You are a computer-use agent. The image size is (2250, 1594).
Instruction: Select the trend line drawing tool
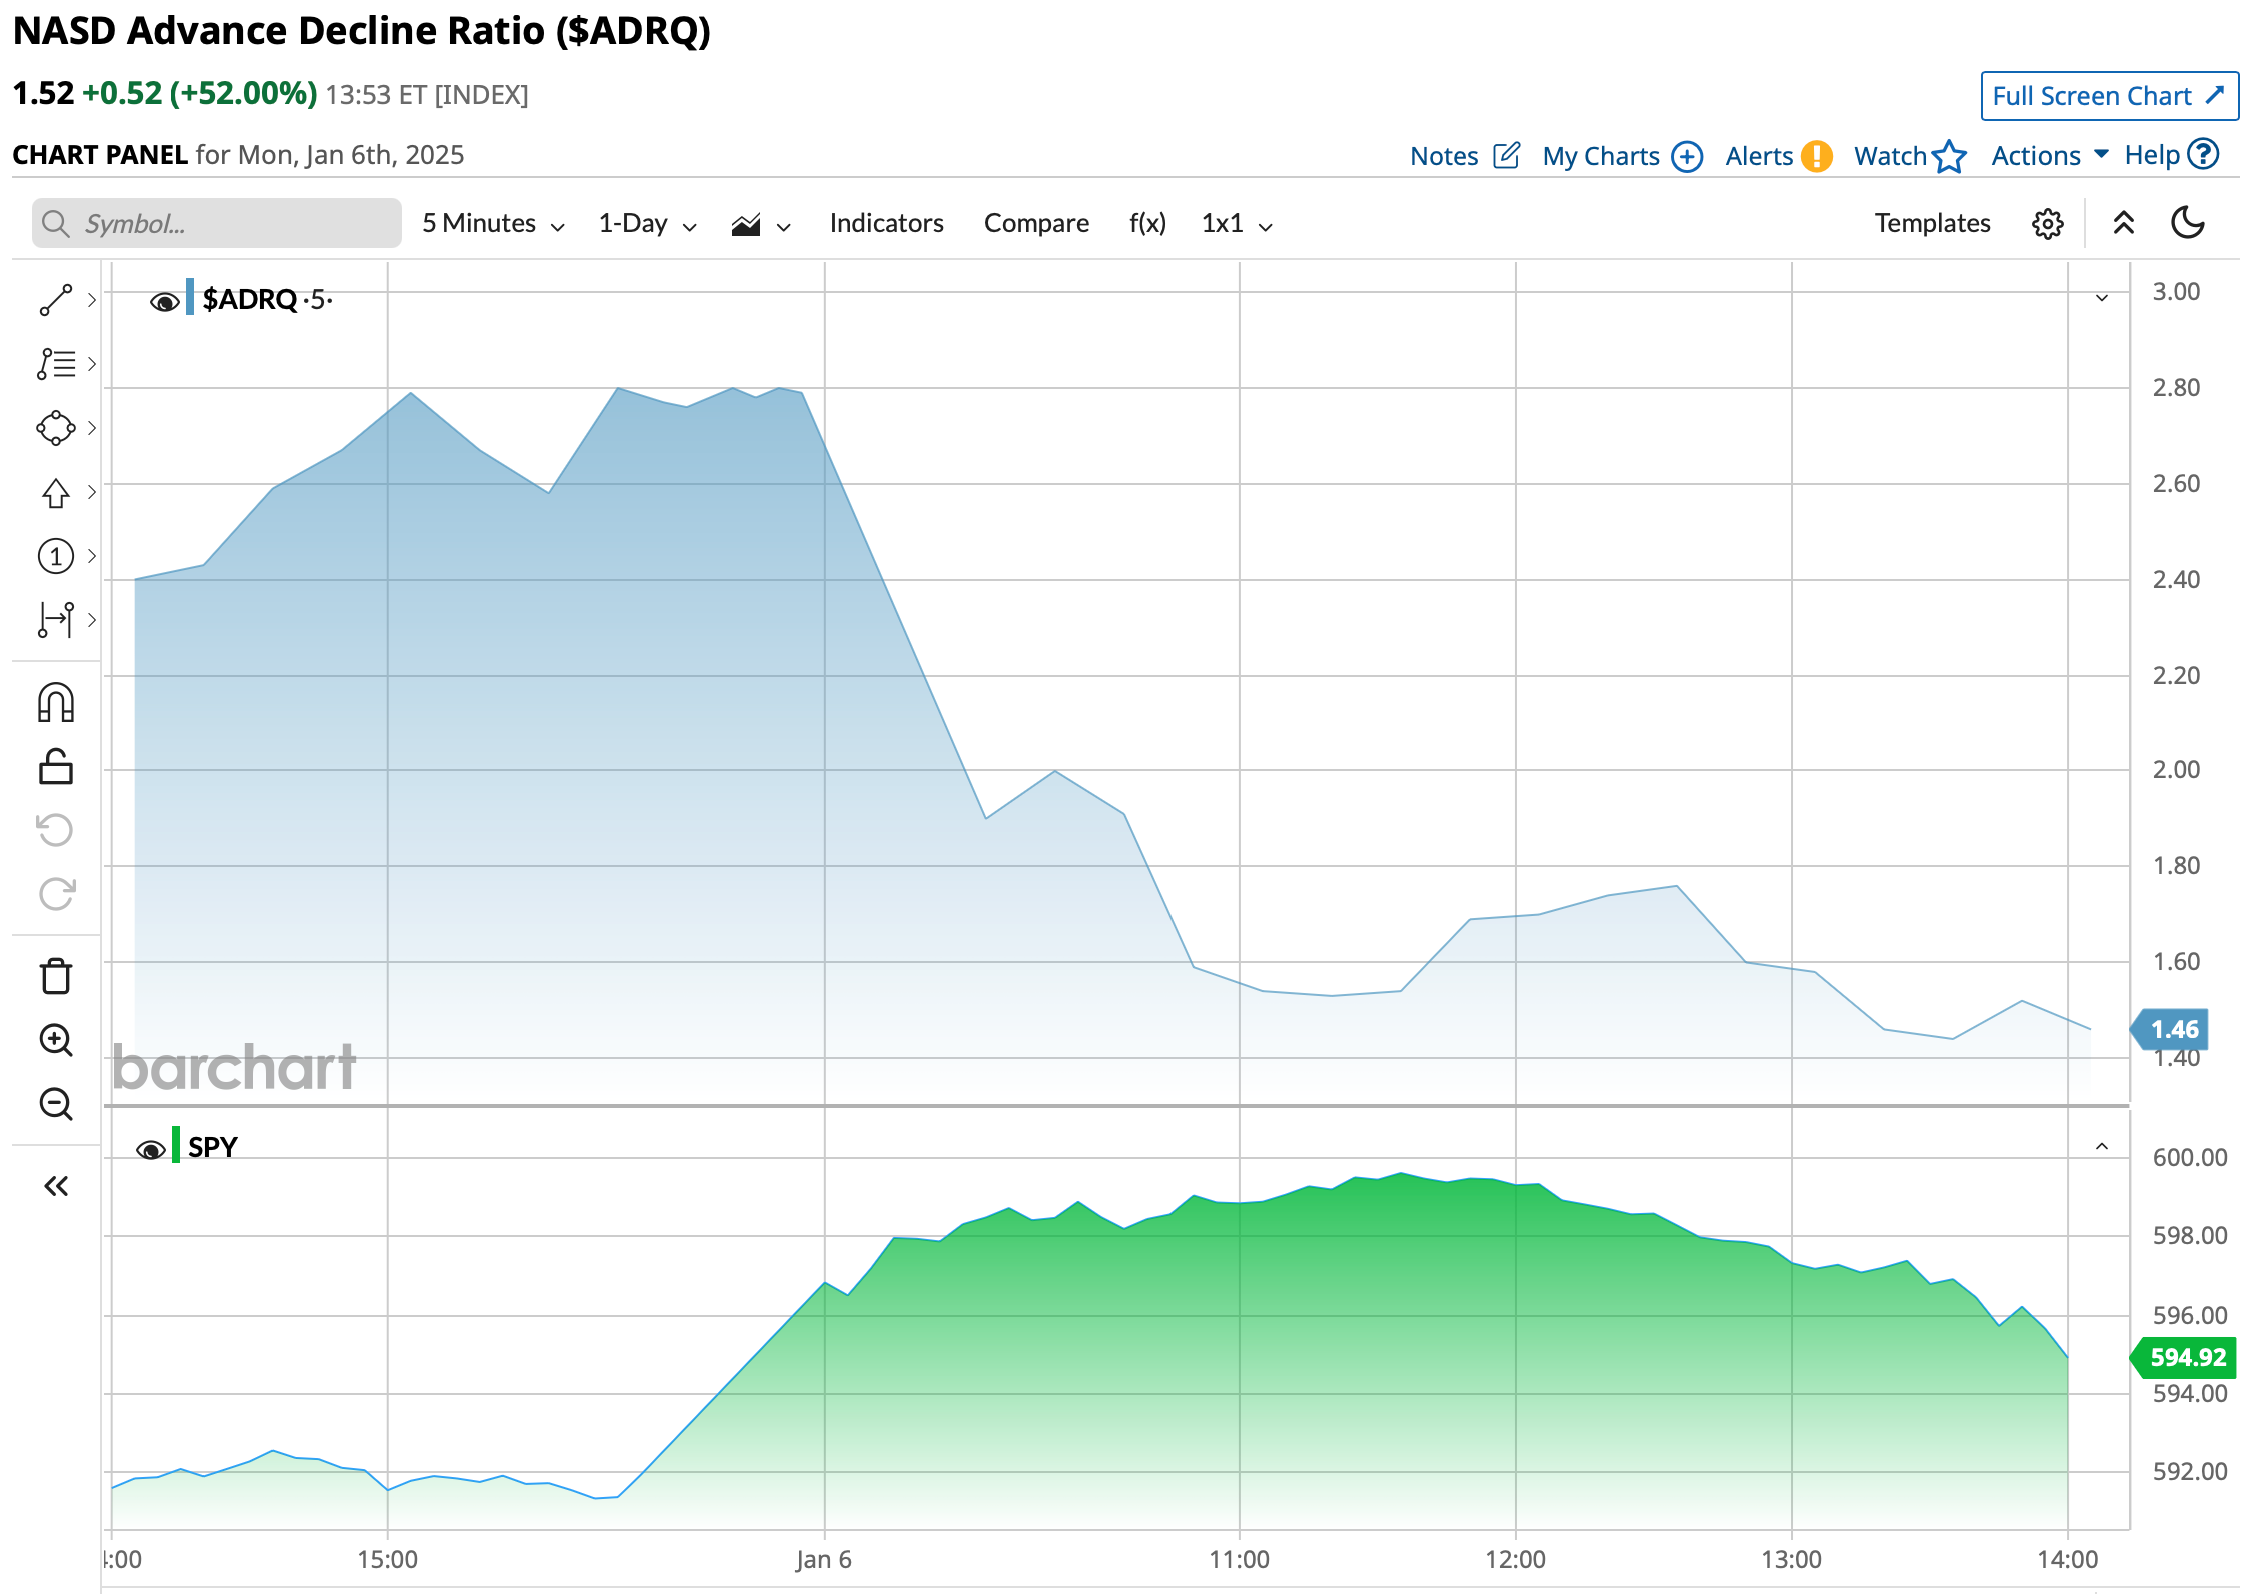coord(56,299)
